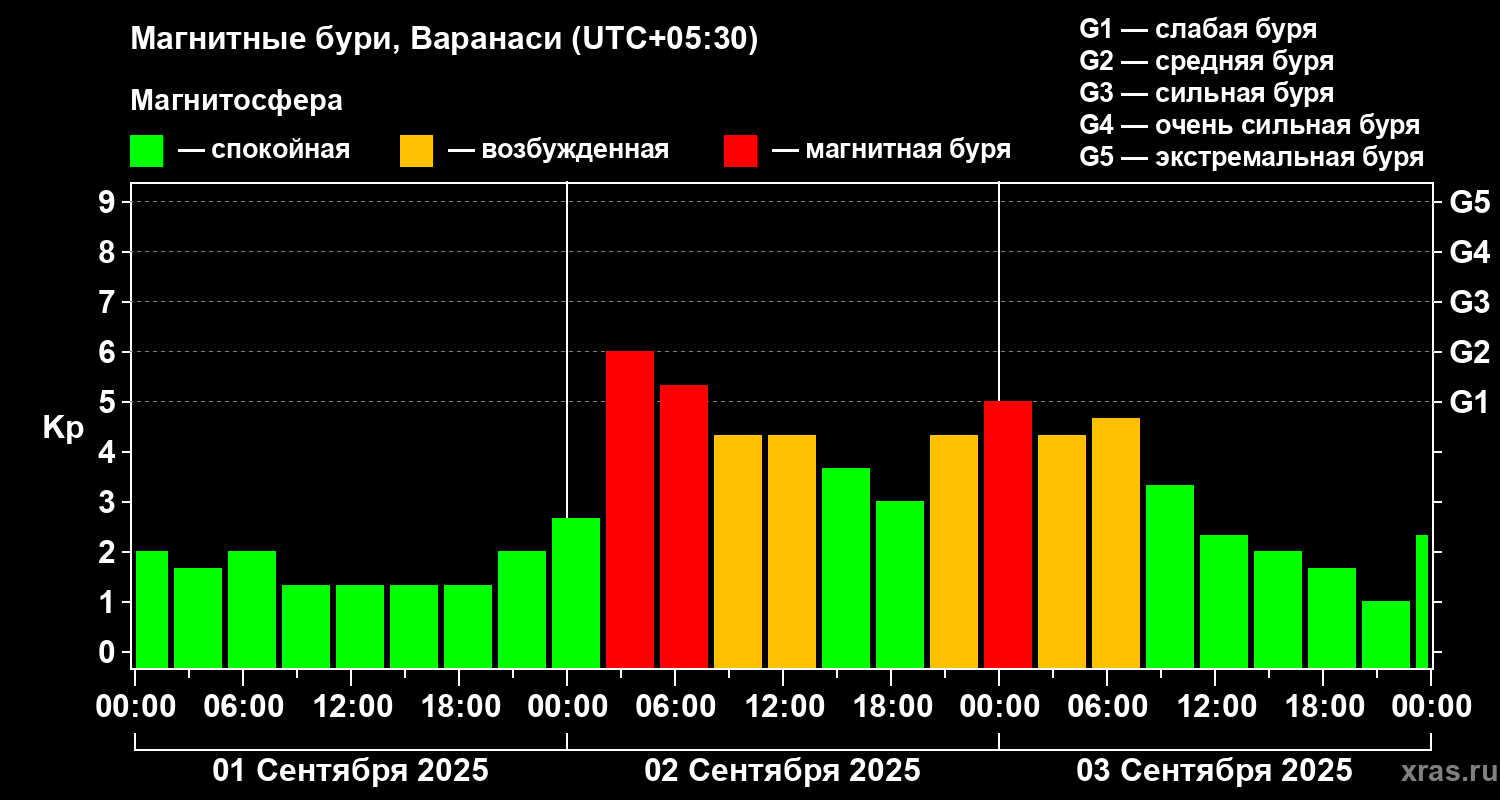This screenshot has width=1500, height=800.
Task: Click the first green bar on 01 September
Action: click(151, 609)
